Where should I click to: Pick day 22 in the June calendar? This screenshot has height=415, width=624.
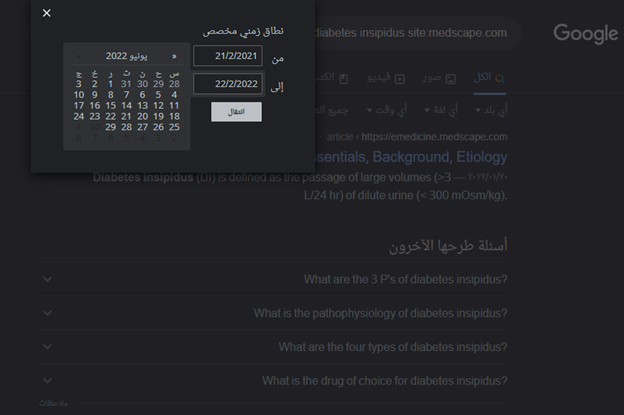(110, 117)
